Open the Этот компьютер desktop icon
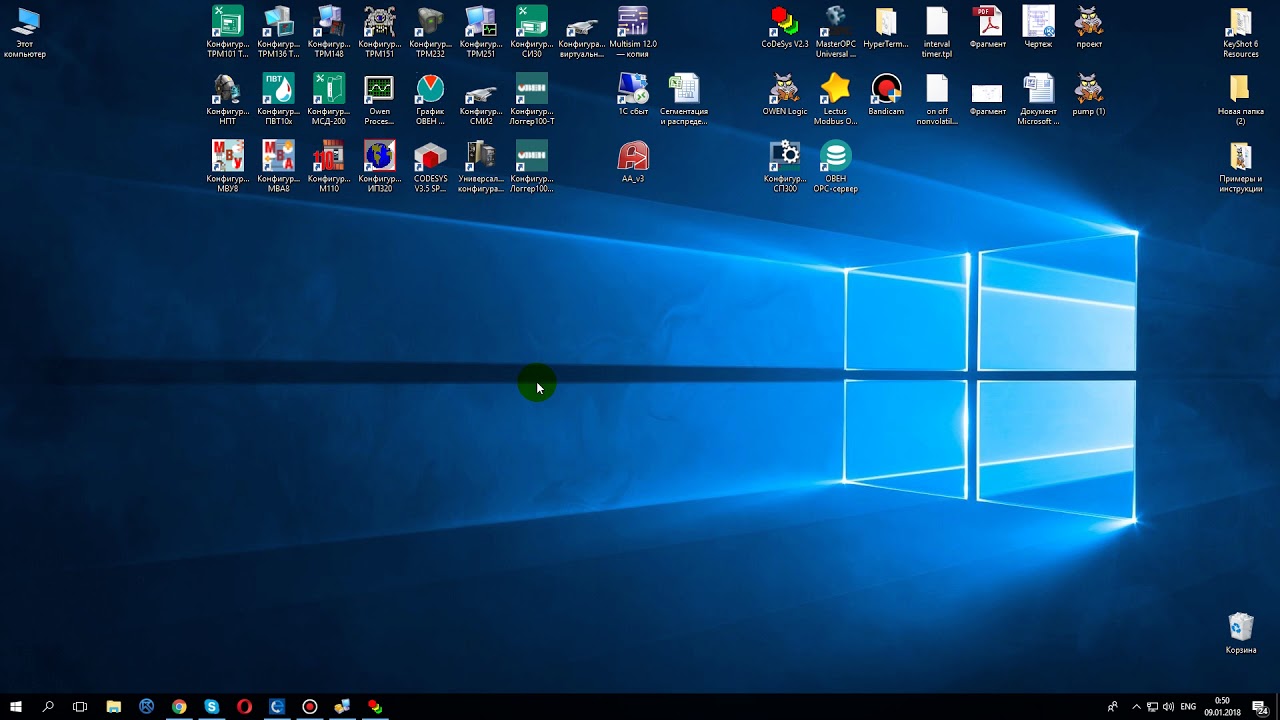 [x=25, y=32]
